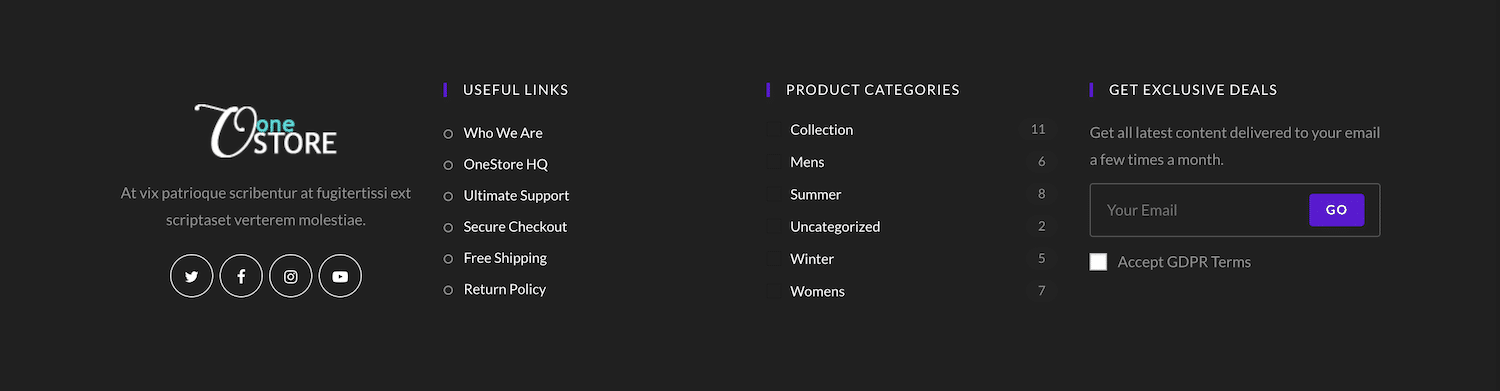Viewport: 1500px width, 391px height.
Task: Open the OneStore HQ link
Action: pyautogui.click(x=506, y=164)
